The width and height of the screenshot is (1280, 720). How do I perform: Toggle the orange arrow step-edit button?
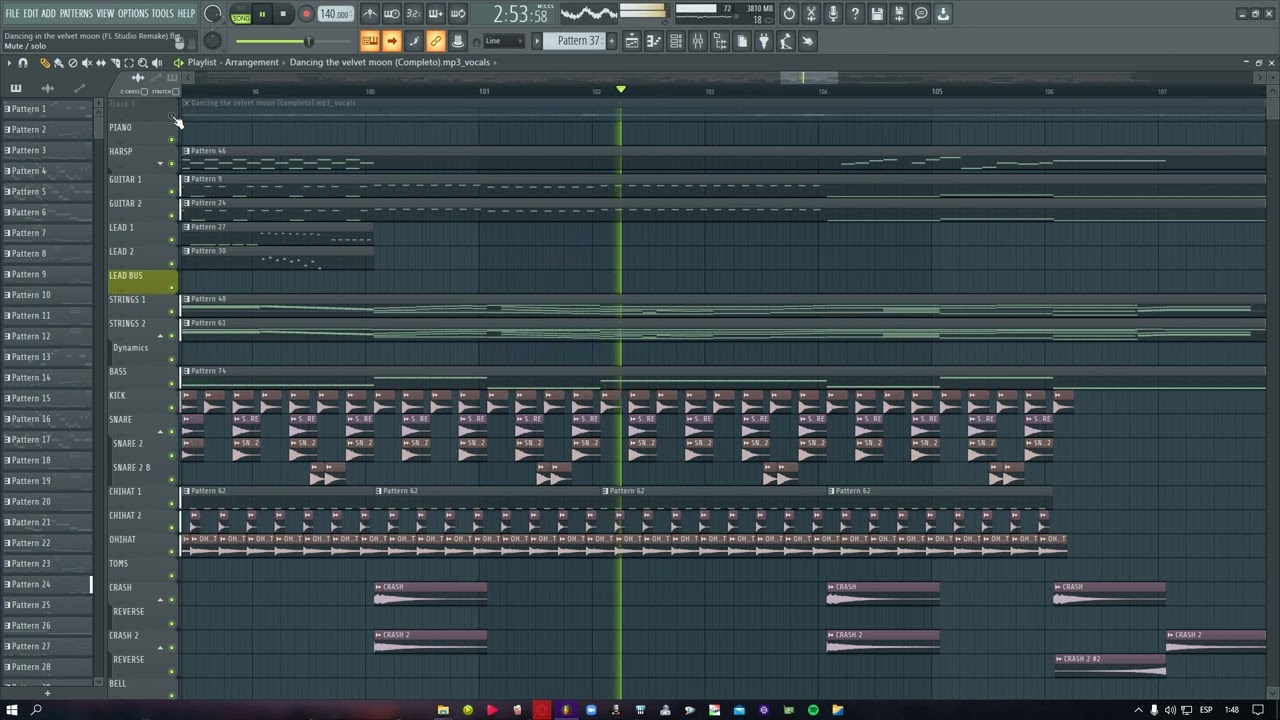coord(392,41)
